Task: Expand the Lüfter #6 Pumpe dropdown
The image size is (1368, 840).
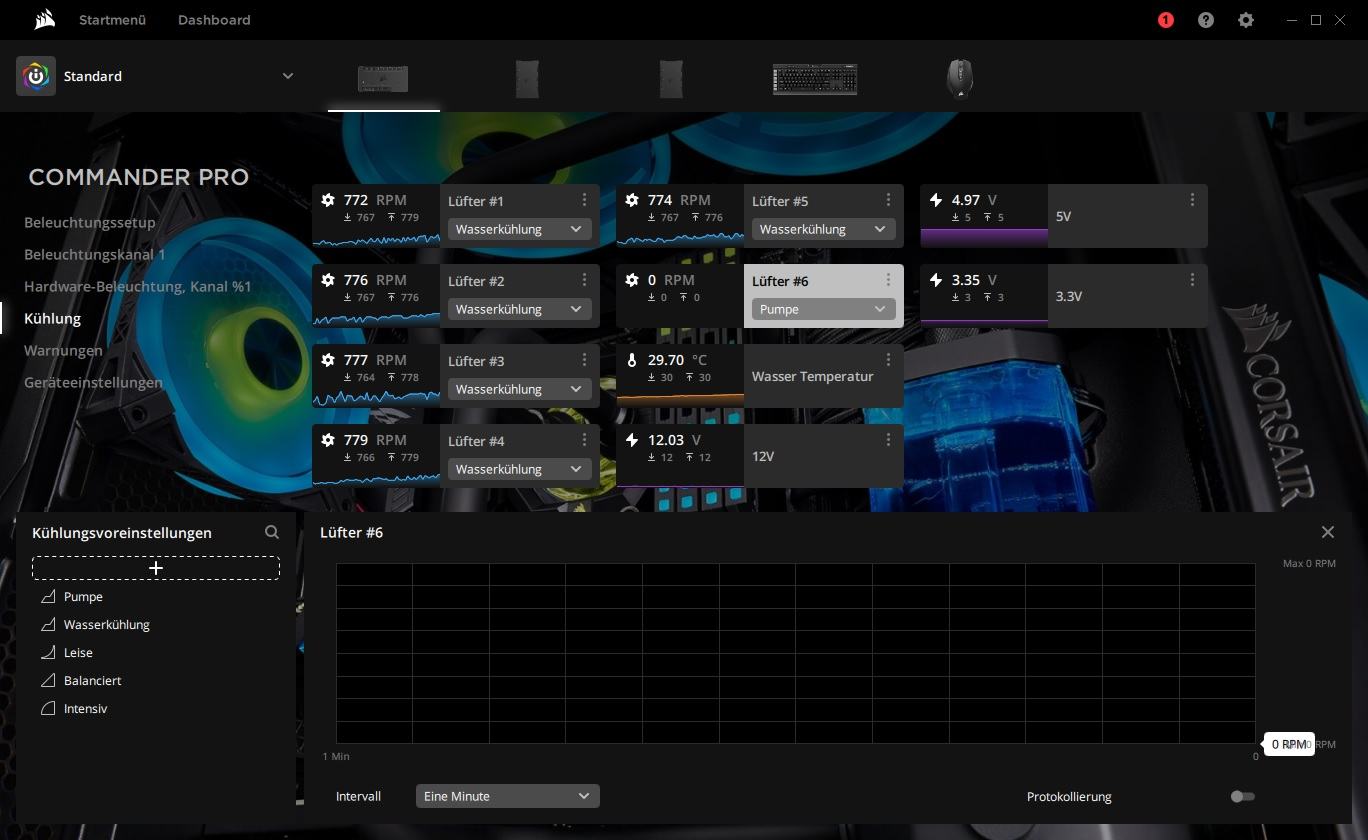Action: pos(823,309)
